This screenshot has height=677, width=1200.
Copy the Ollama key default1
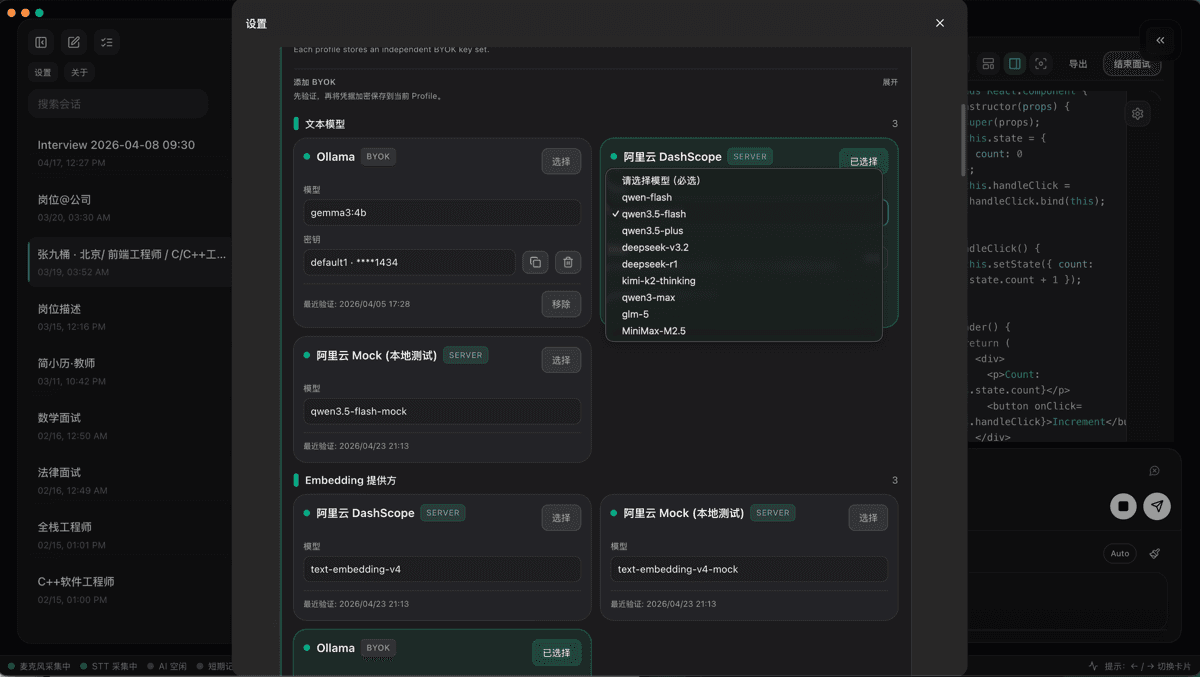click(x=535, y=262)
